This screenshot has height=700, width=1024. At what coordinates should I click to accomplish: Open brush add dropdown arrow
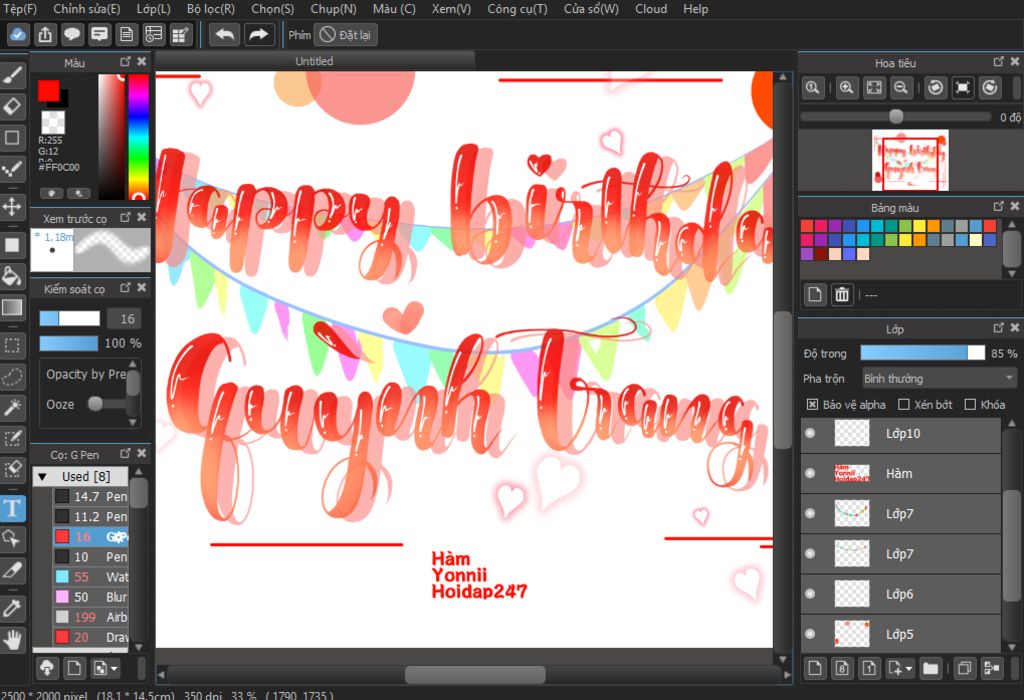click(114, 669)
